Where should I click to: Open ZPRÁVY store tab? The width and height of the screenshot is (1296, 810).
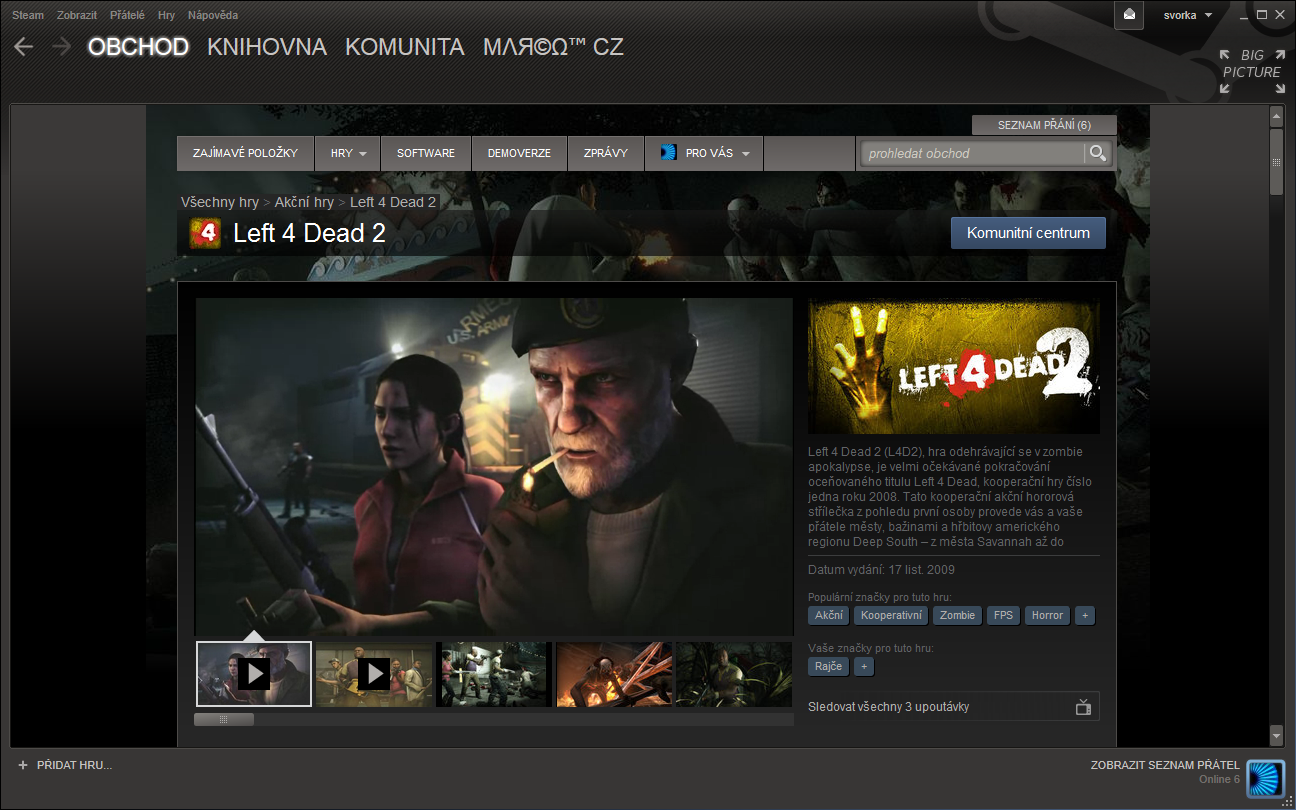pos(606,153)
